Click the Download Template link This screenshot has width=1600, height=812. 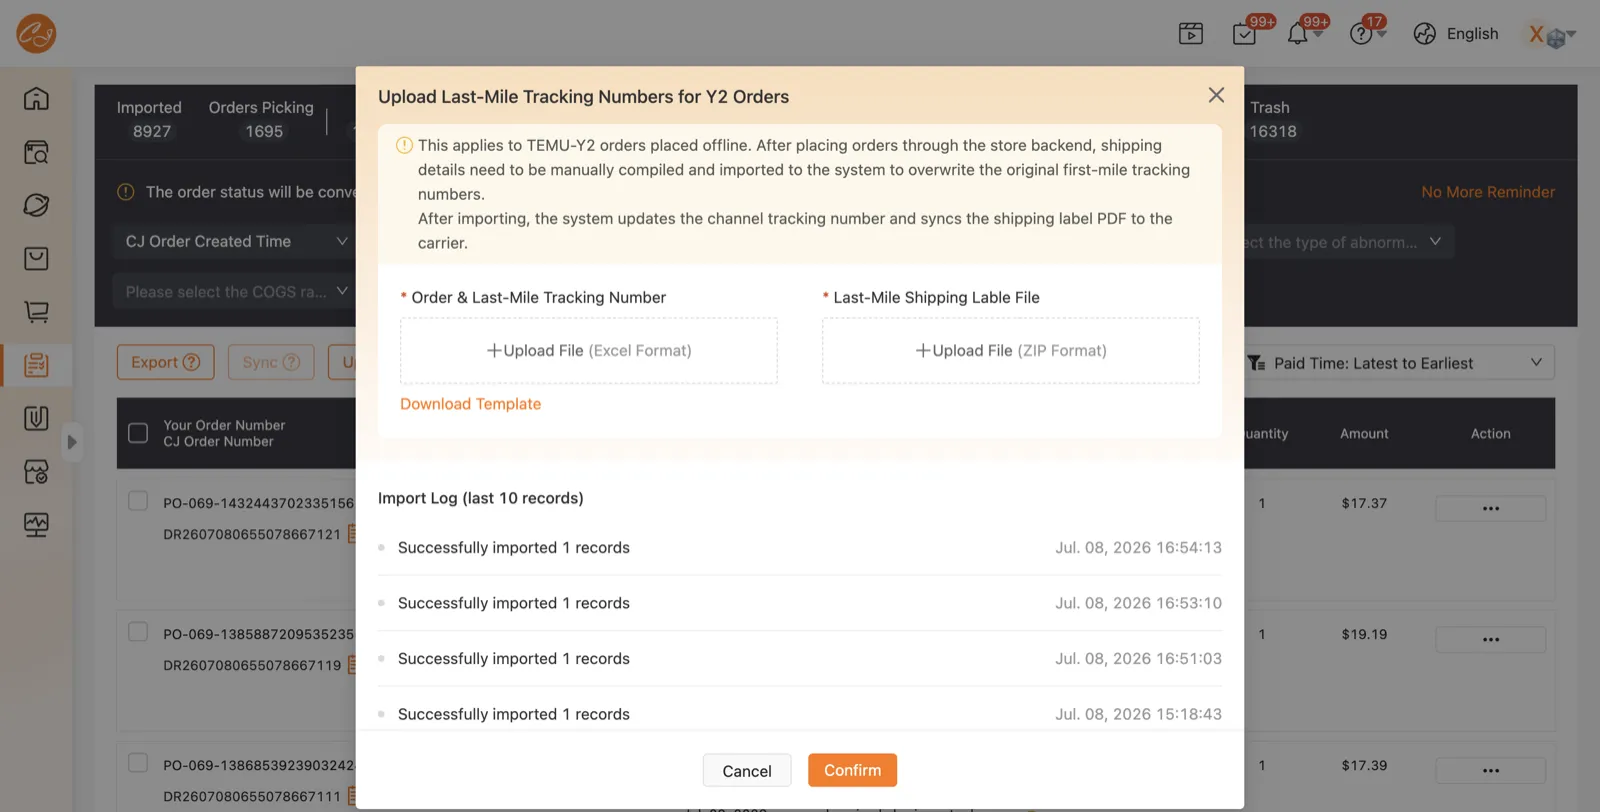470,404
